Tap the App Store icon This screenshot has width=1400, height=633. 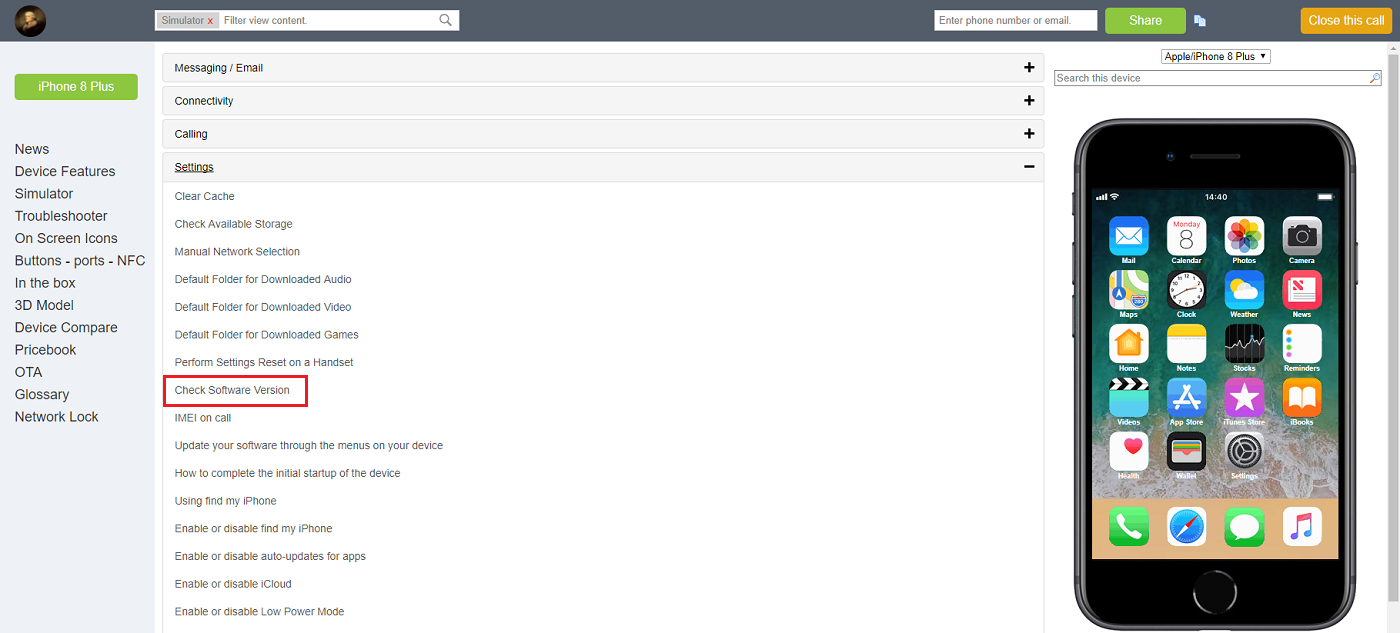(x=1187, y=397)
